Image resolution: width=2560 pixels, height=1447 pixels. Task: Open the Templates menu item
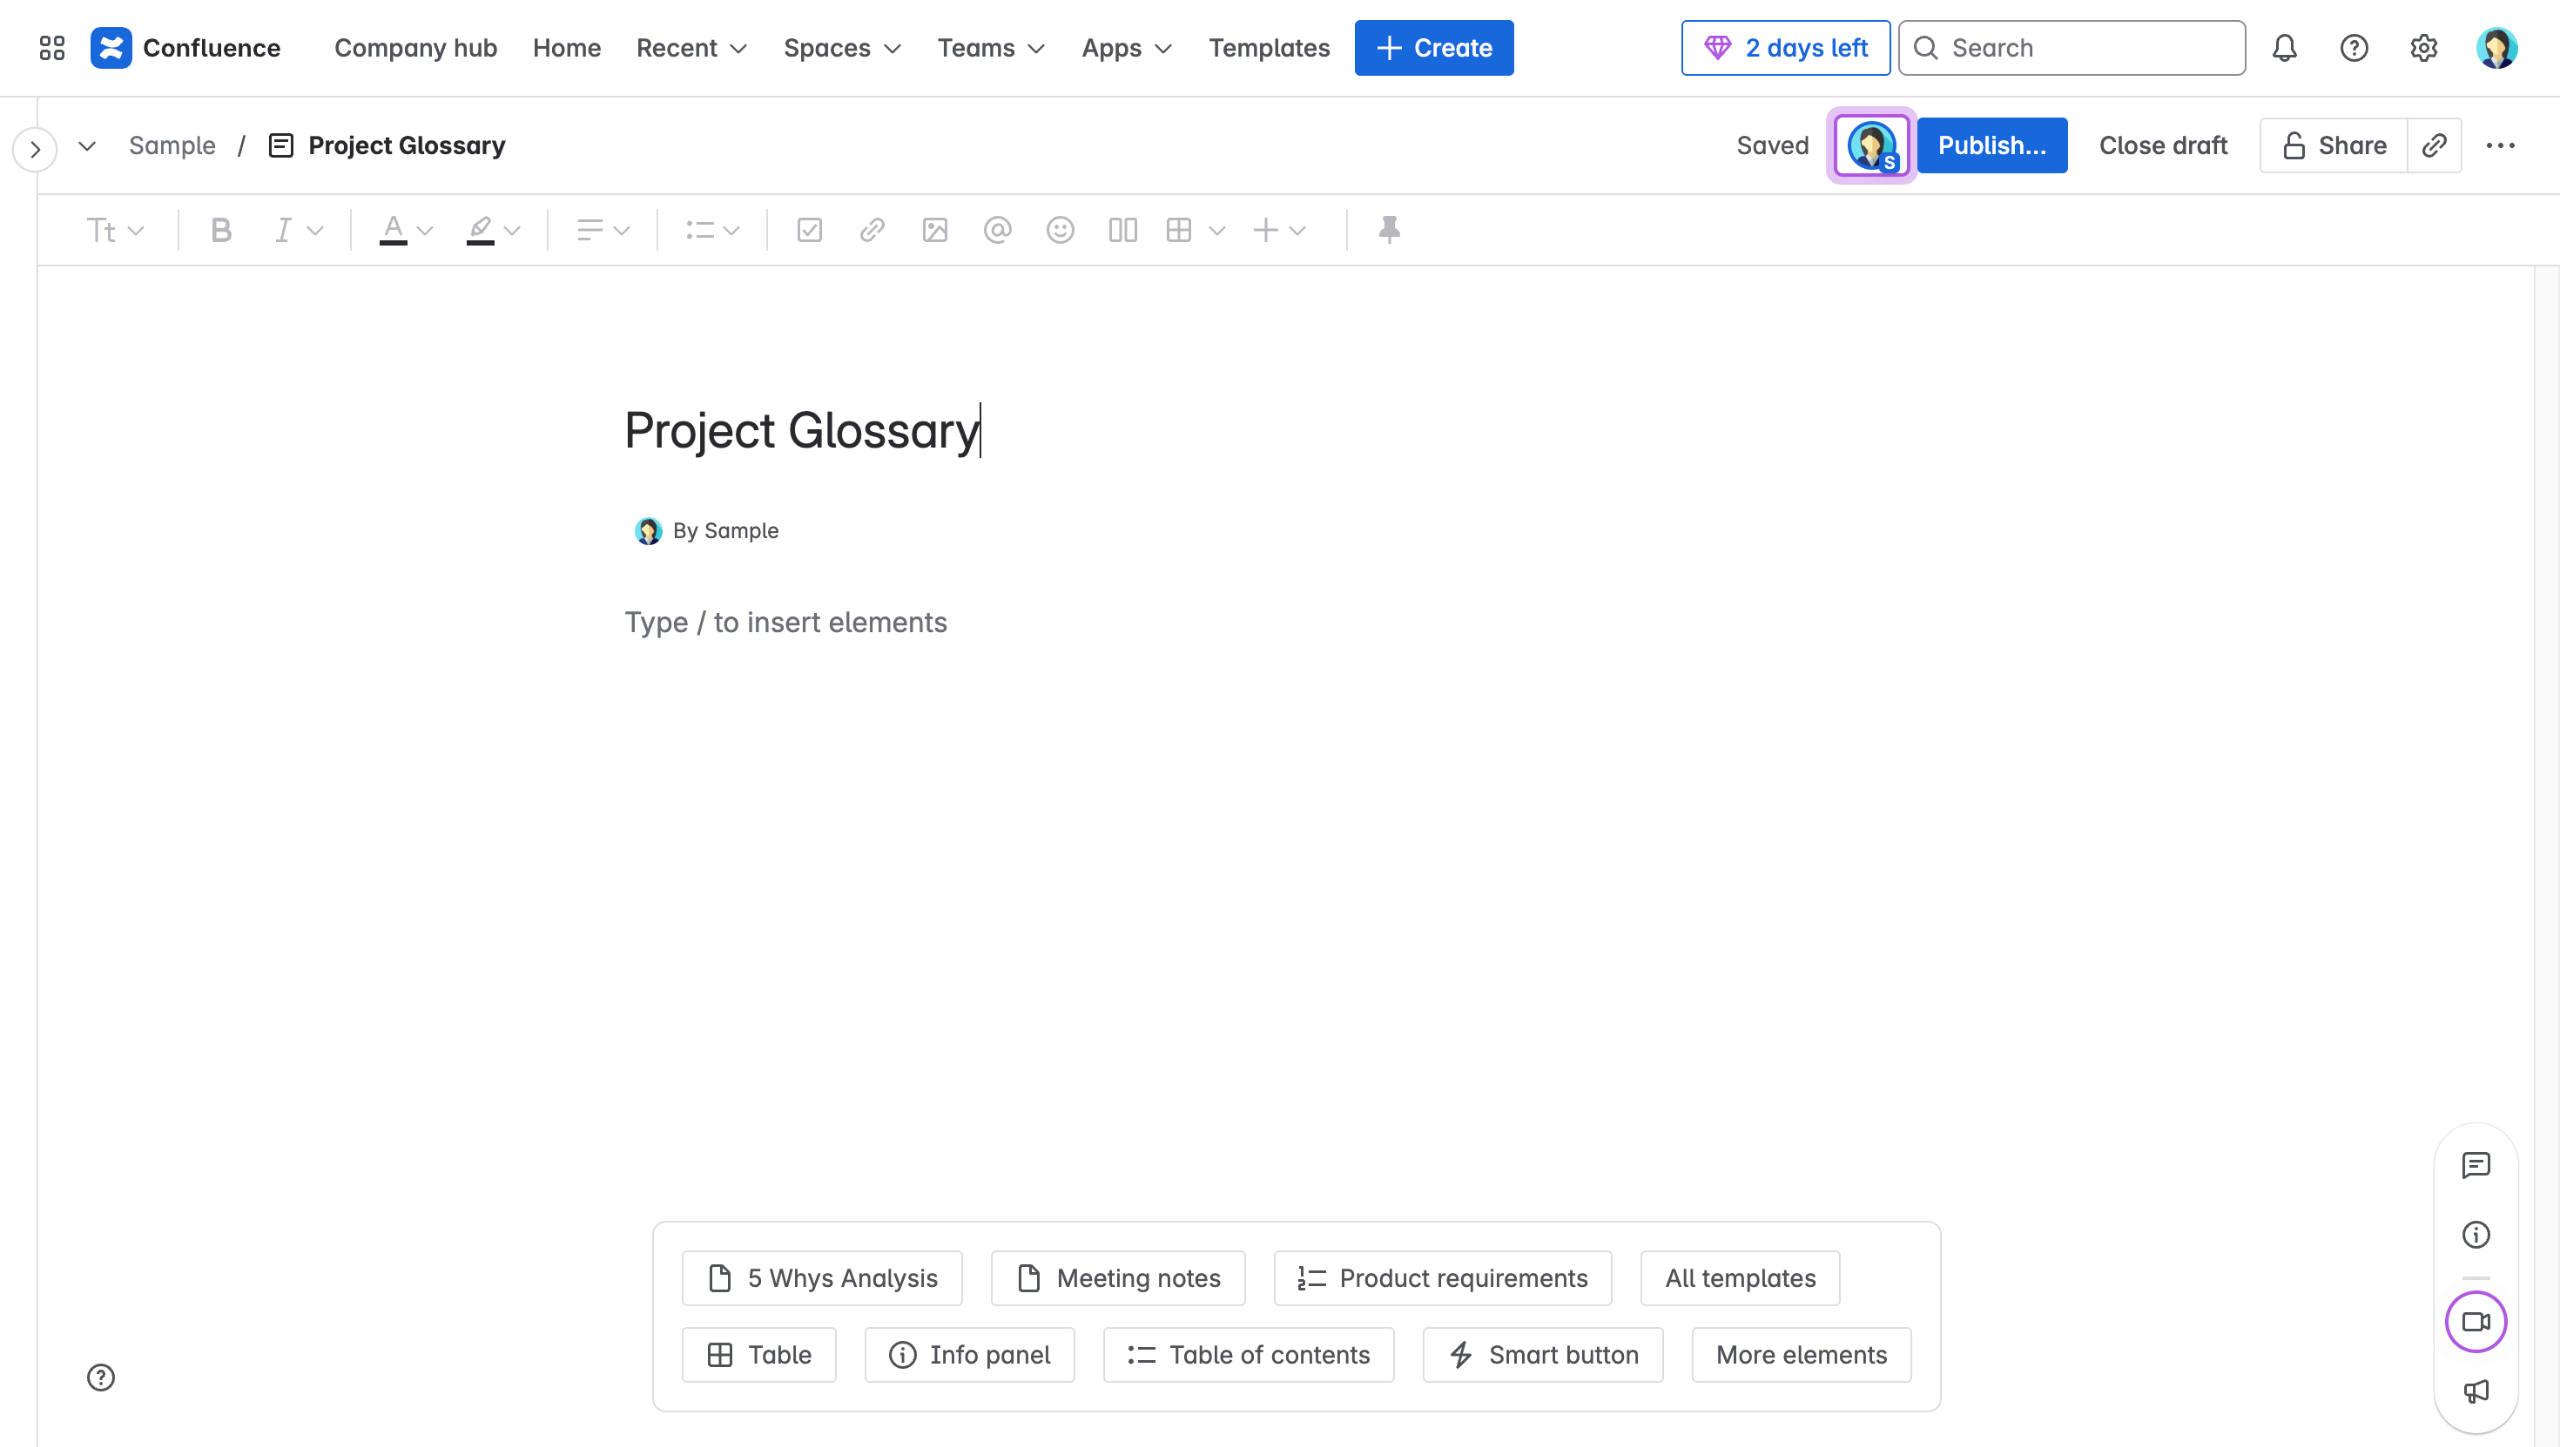click(1269, 48)
